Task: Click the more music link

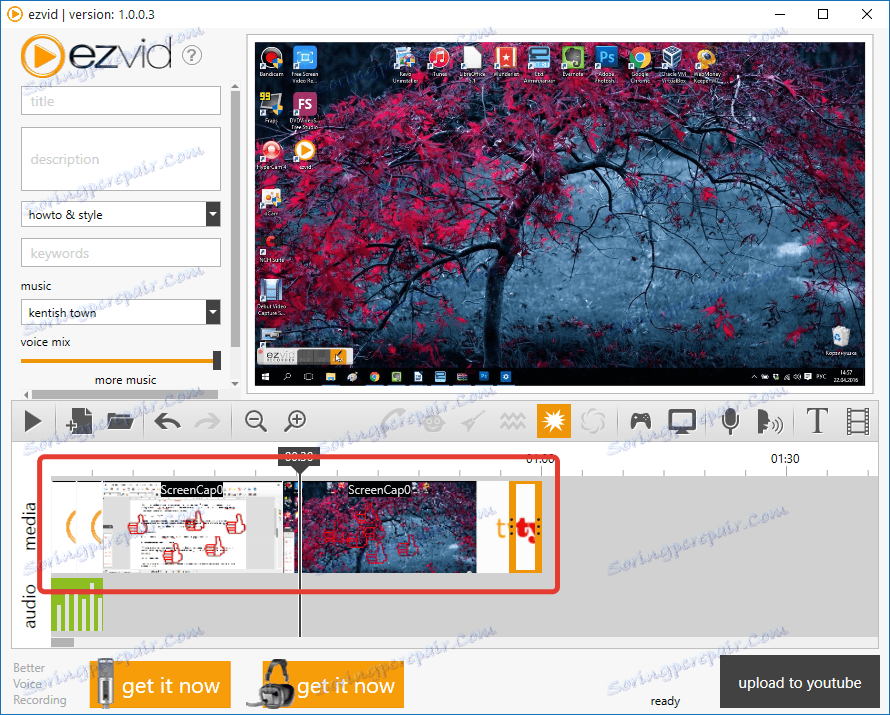Action: pyautogui.click(x=125, y=380)
